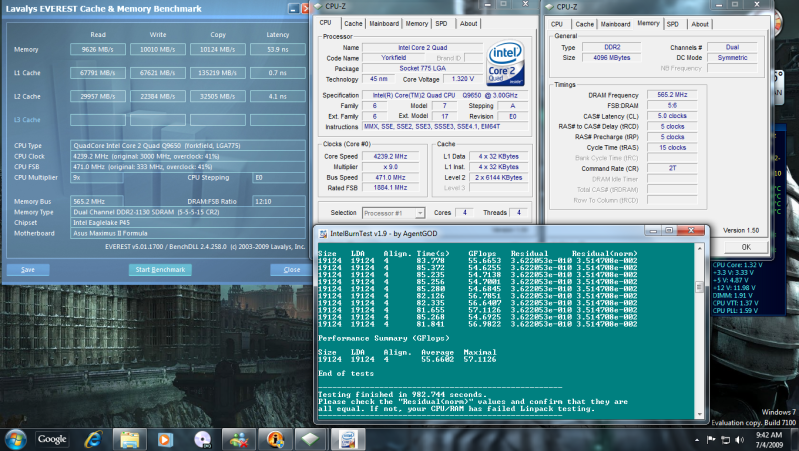Switch to SPD tab in right CPU-Z
The height and width of the screenshot is (451, 799).
673,24
